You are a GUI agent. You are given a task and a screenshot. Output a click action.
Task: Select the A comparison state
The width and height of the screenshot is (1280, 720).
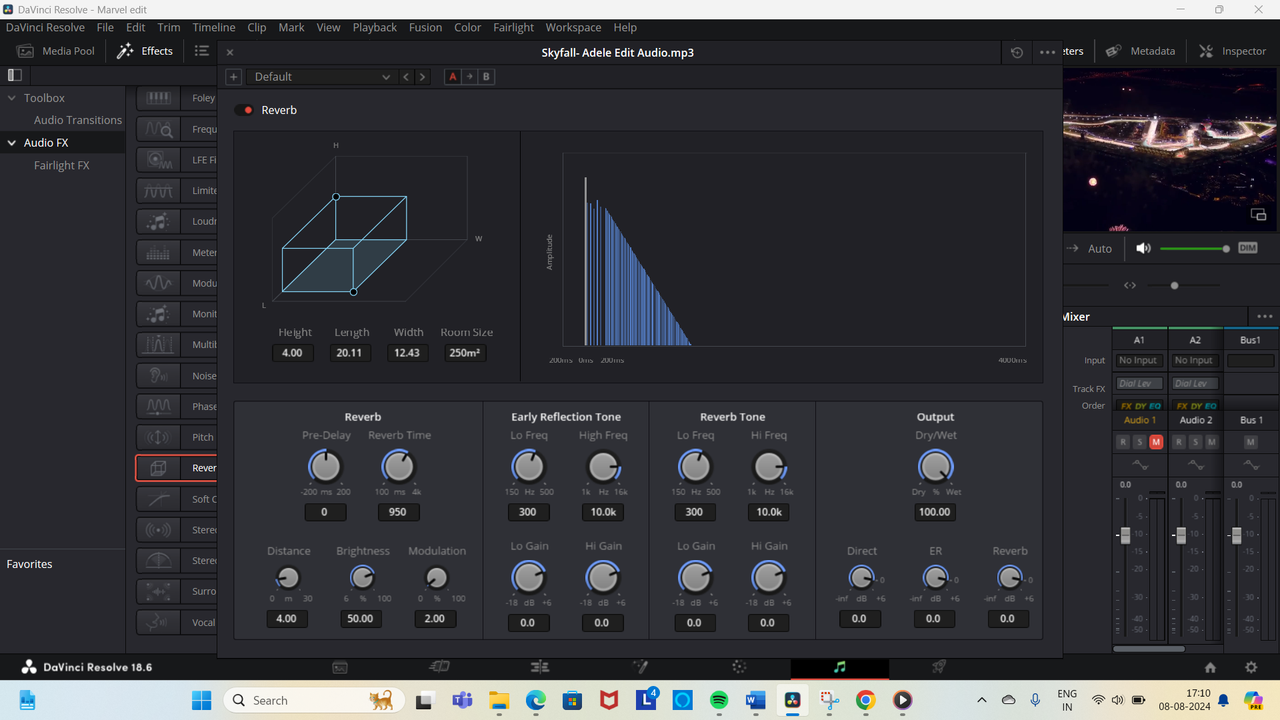tap(453, 77)
